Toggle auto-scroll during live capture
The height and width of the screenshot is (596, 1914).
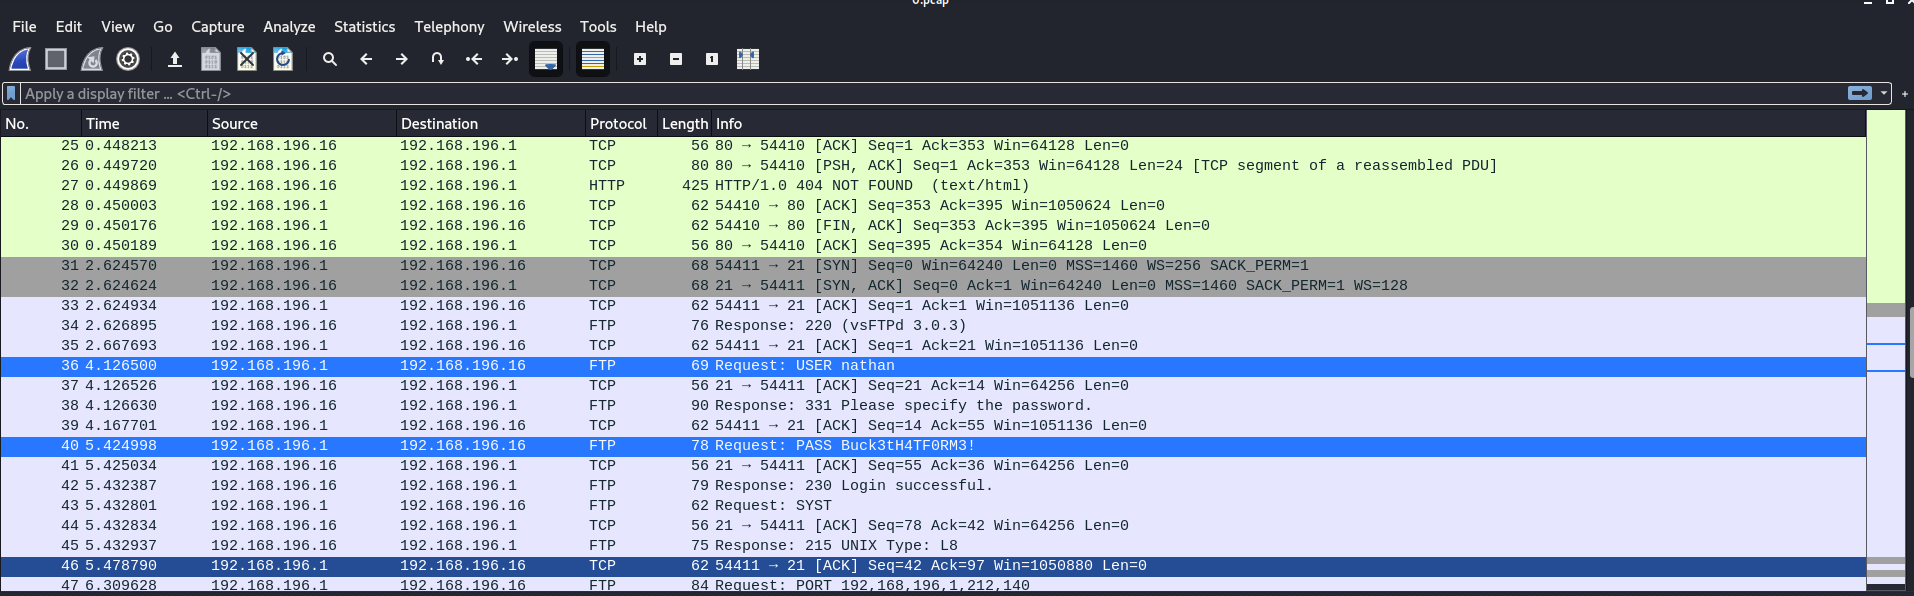point(546,60)
